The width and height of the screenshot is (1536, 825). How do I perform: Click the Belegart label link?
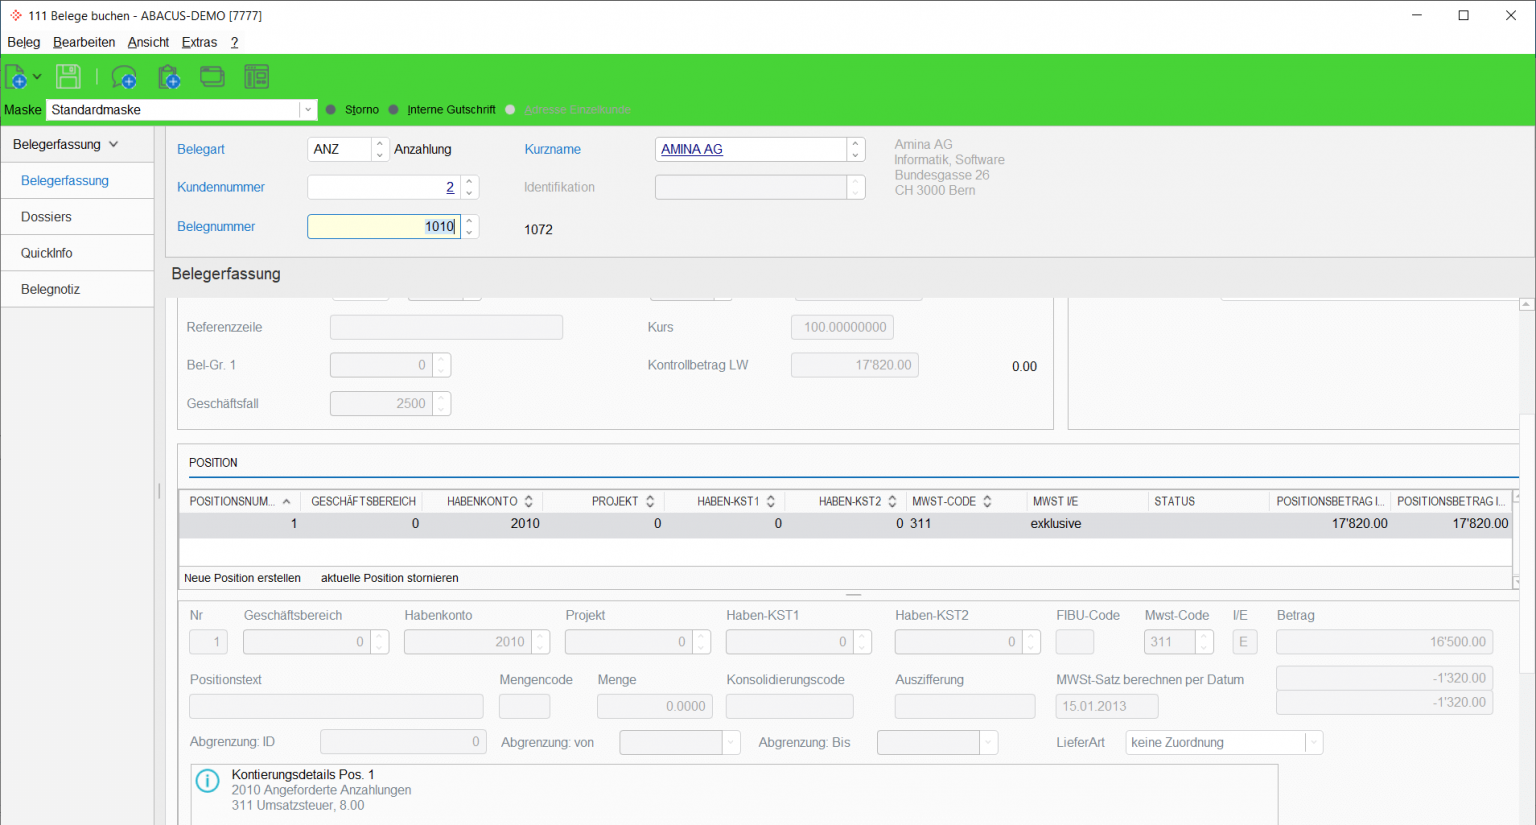click(x=201, y=149)
